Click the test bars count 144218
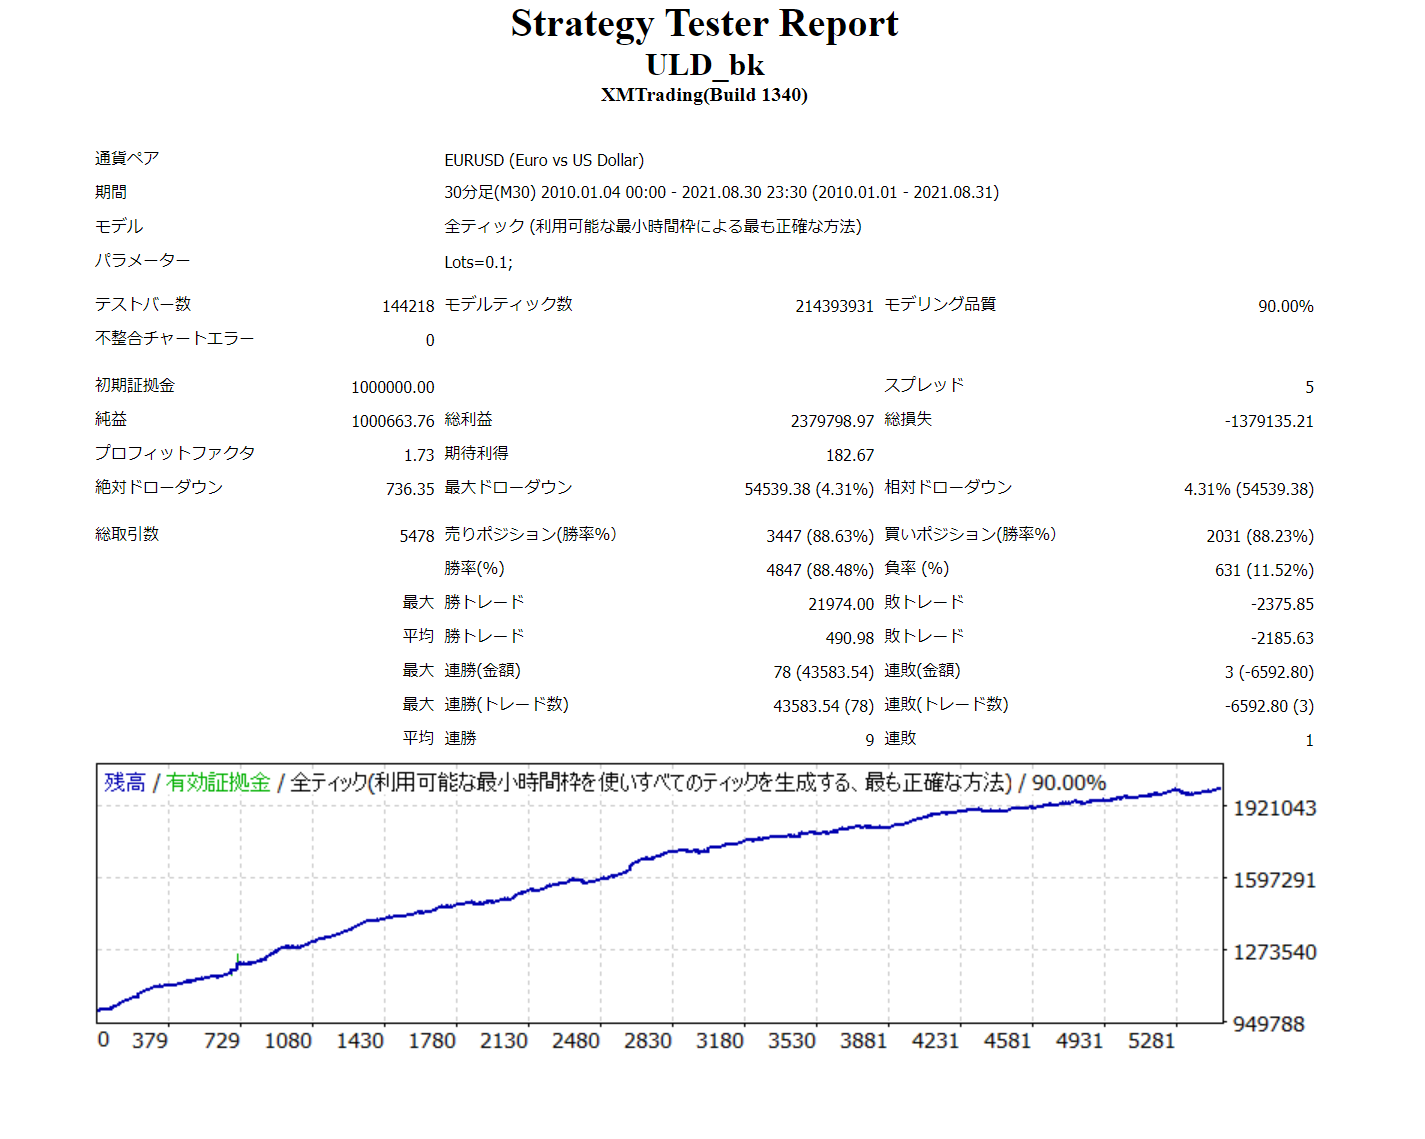This screenshot has height=1139, width=1425. point(408,306)
